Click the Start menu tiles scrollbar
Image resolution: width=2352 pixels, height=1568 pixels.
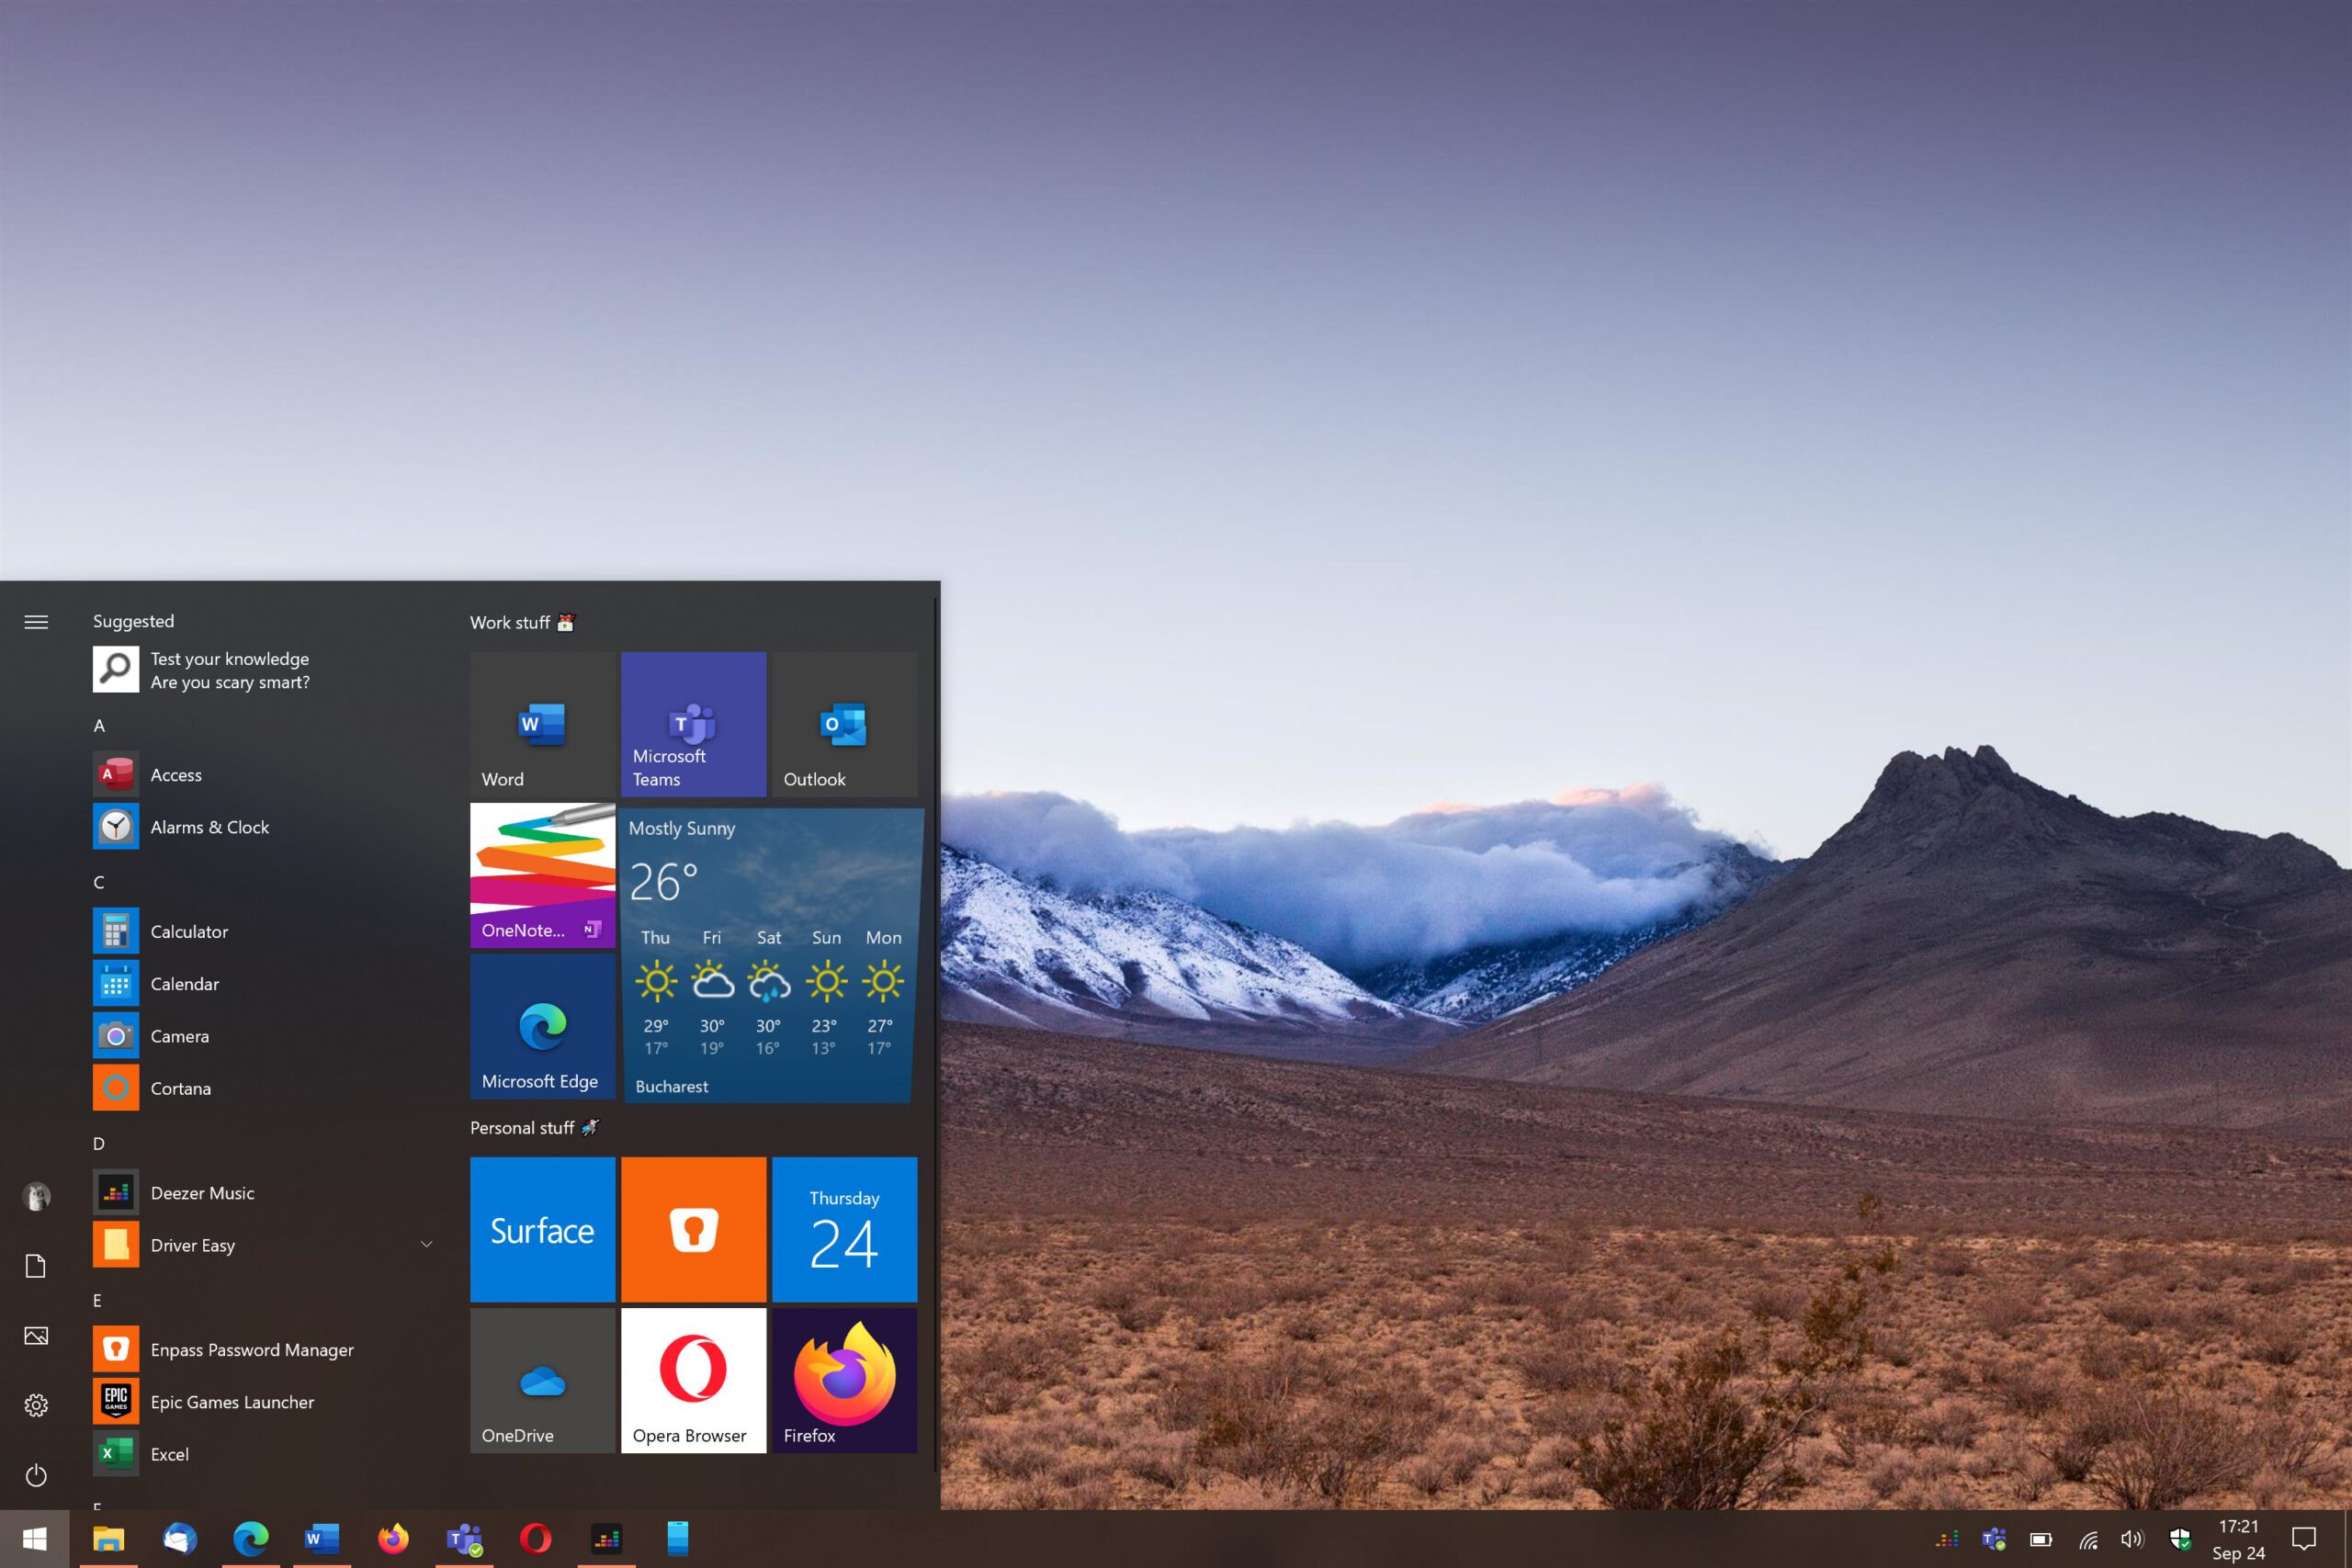936,1035
